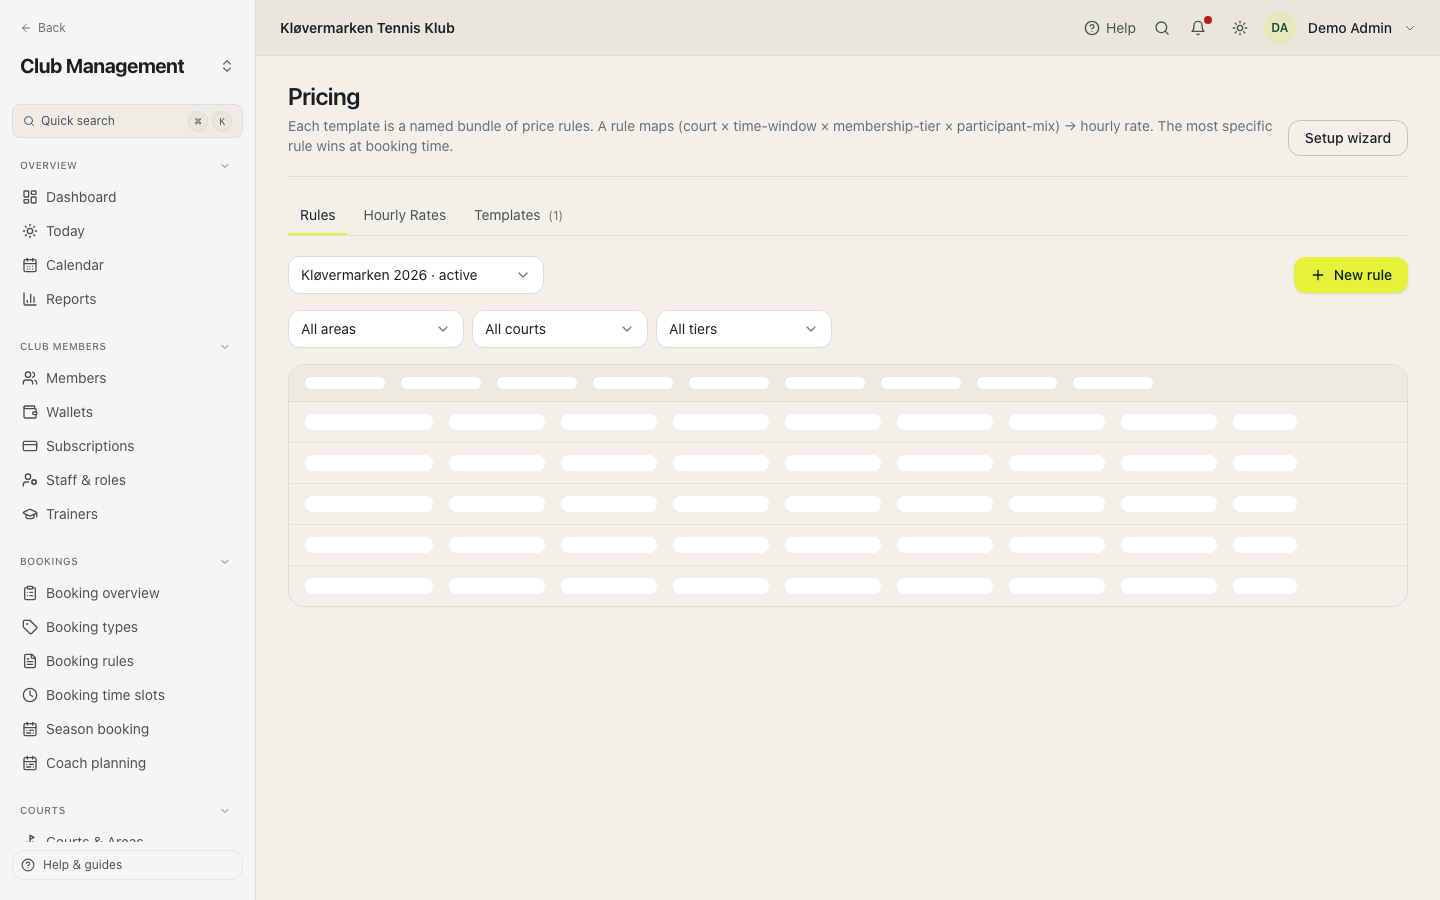Open Booking time slots clock icon

click(30, 695)
